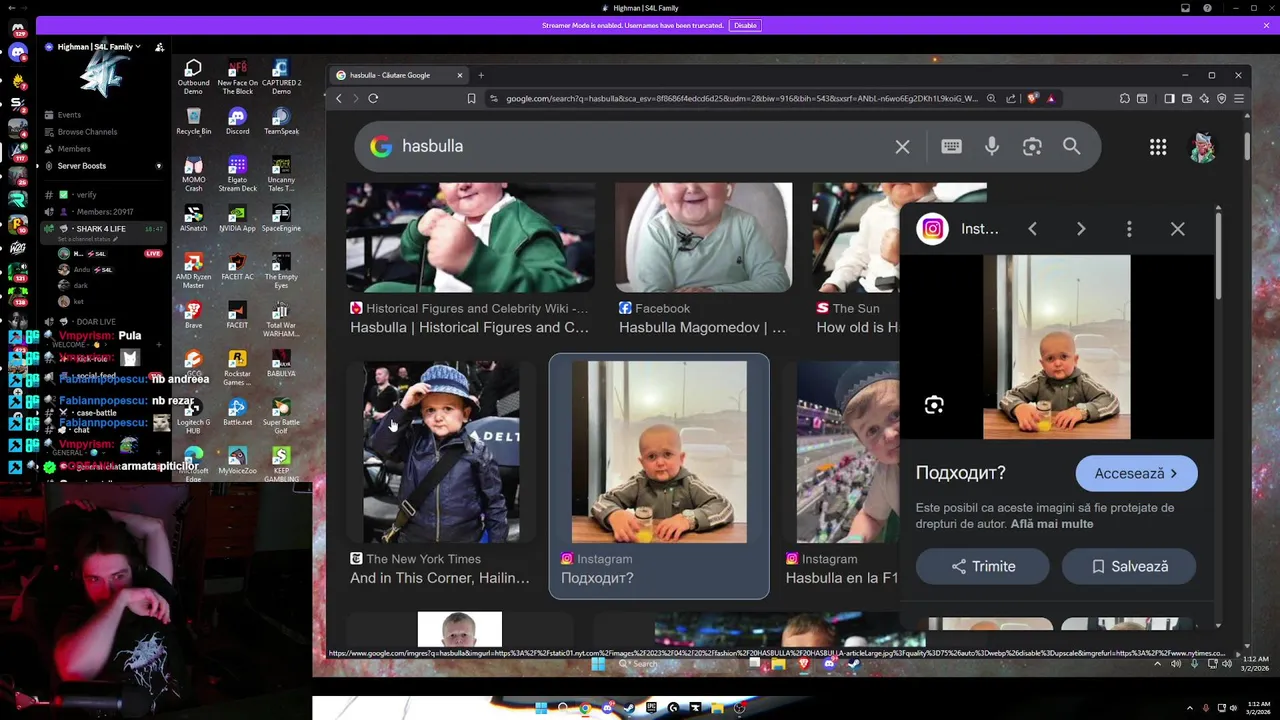The image size is (1280, 720).
Task: Close the image preview panel
Action: click(x=1178, y=229)
